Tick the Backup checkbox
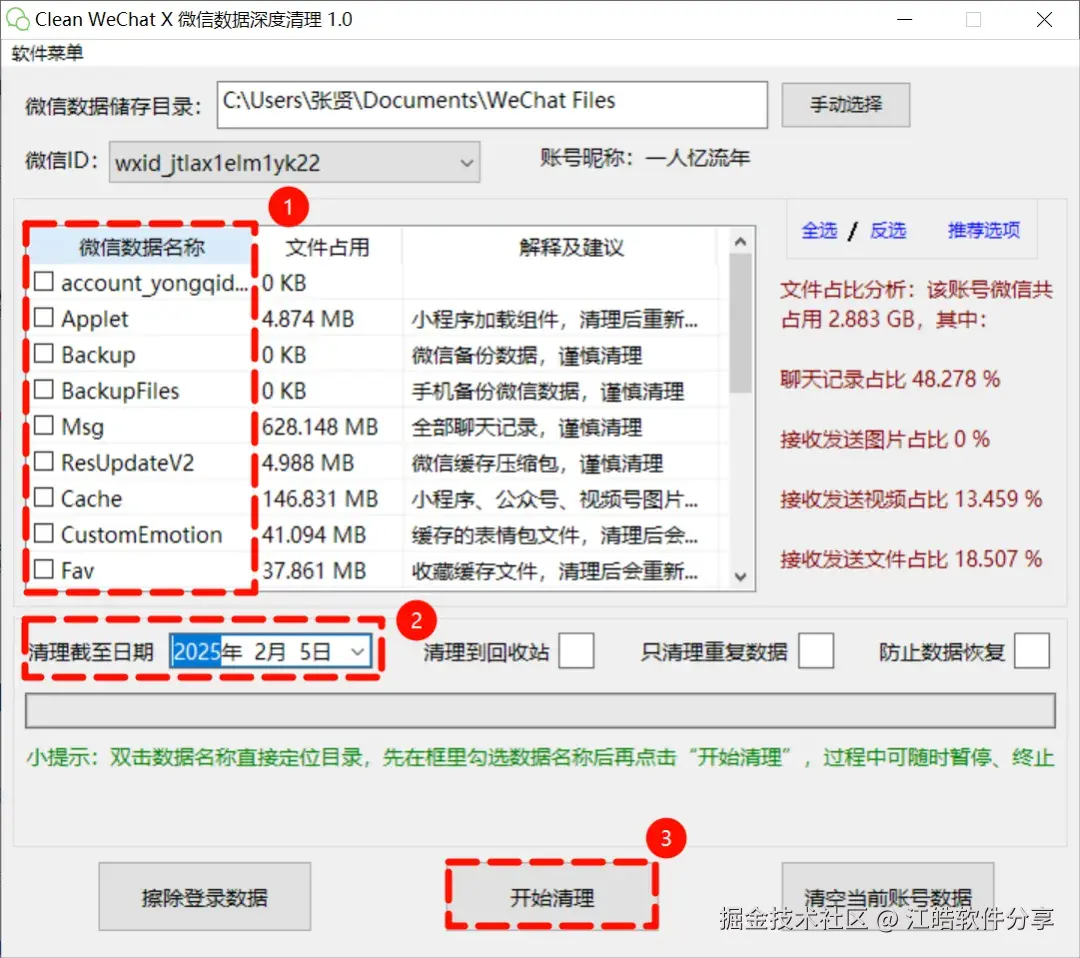The image size is (1080, 958). coord(44,353)
